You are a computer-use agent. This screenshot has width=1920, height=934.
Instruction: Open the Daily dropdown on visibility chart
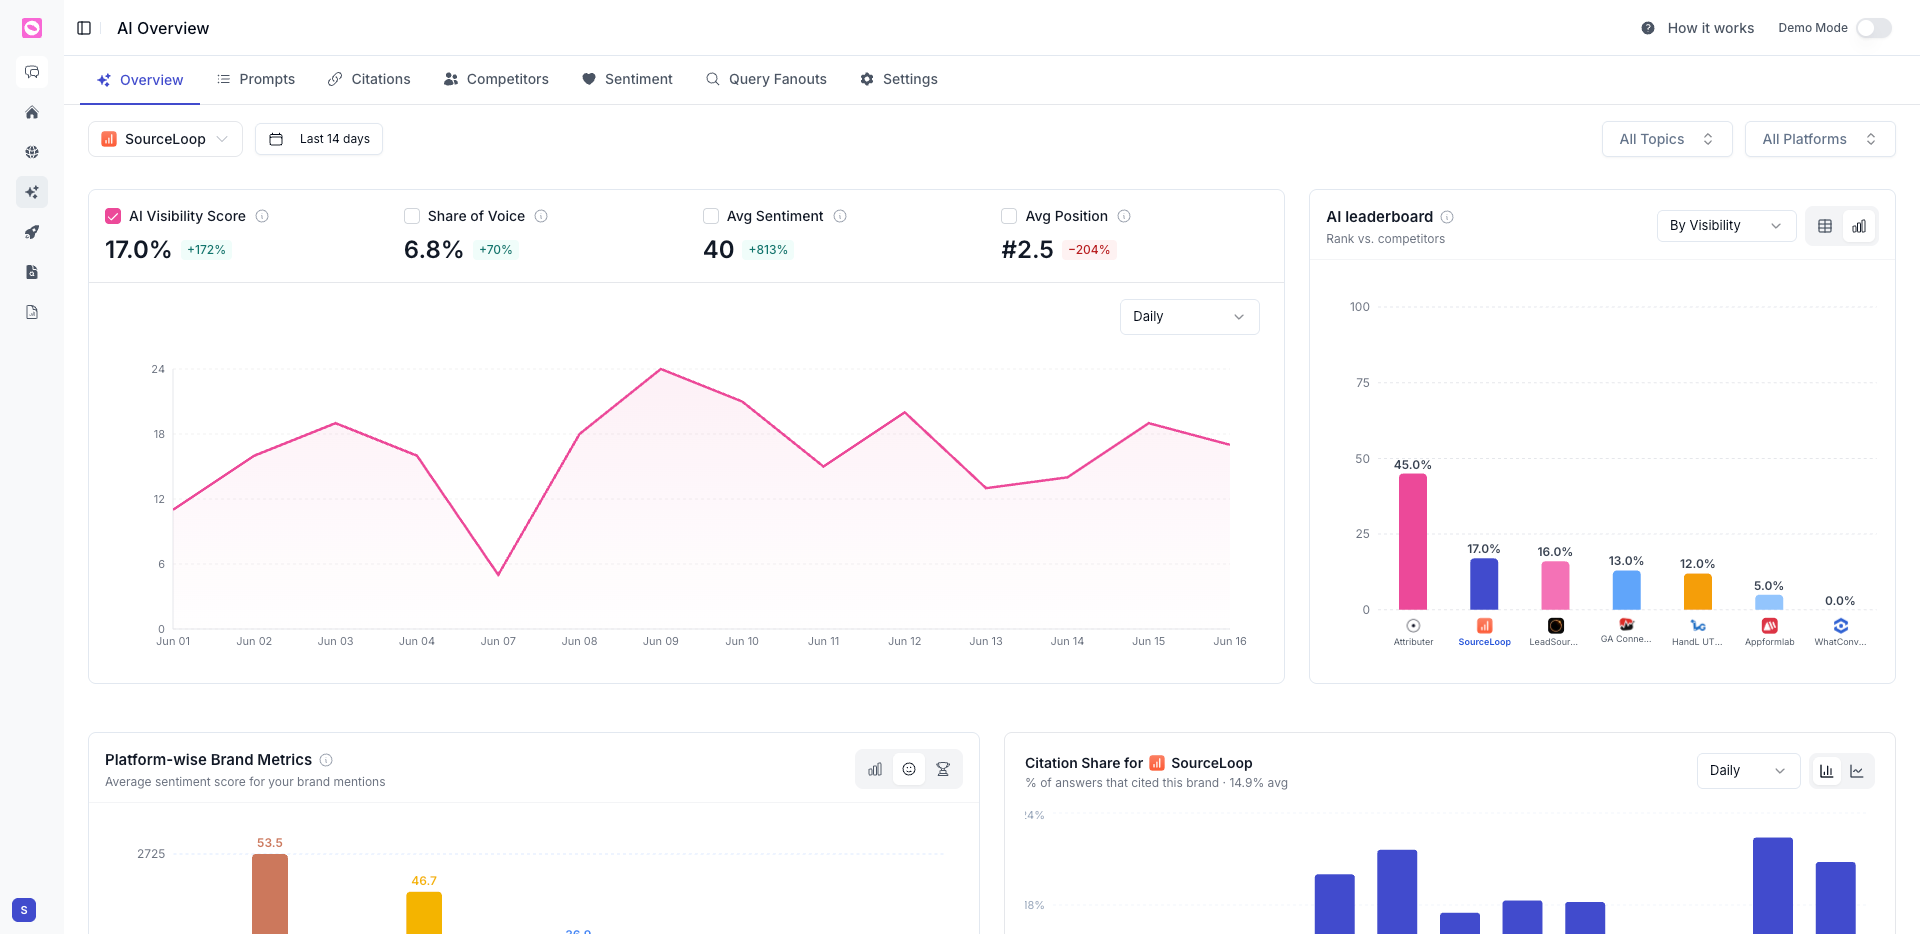click(1190, 317)
